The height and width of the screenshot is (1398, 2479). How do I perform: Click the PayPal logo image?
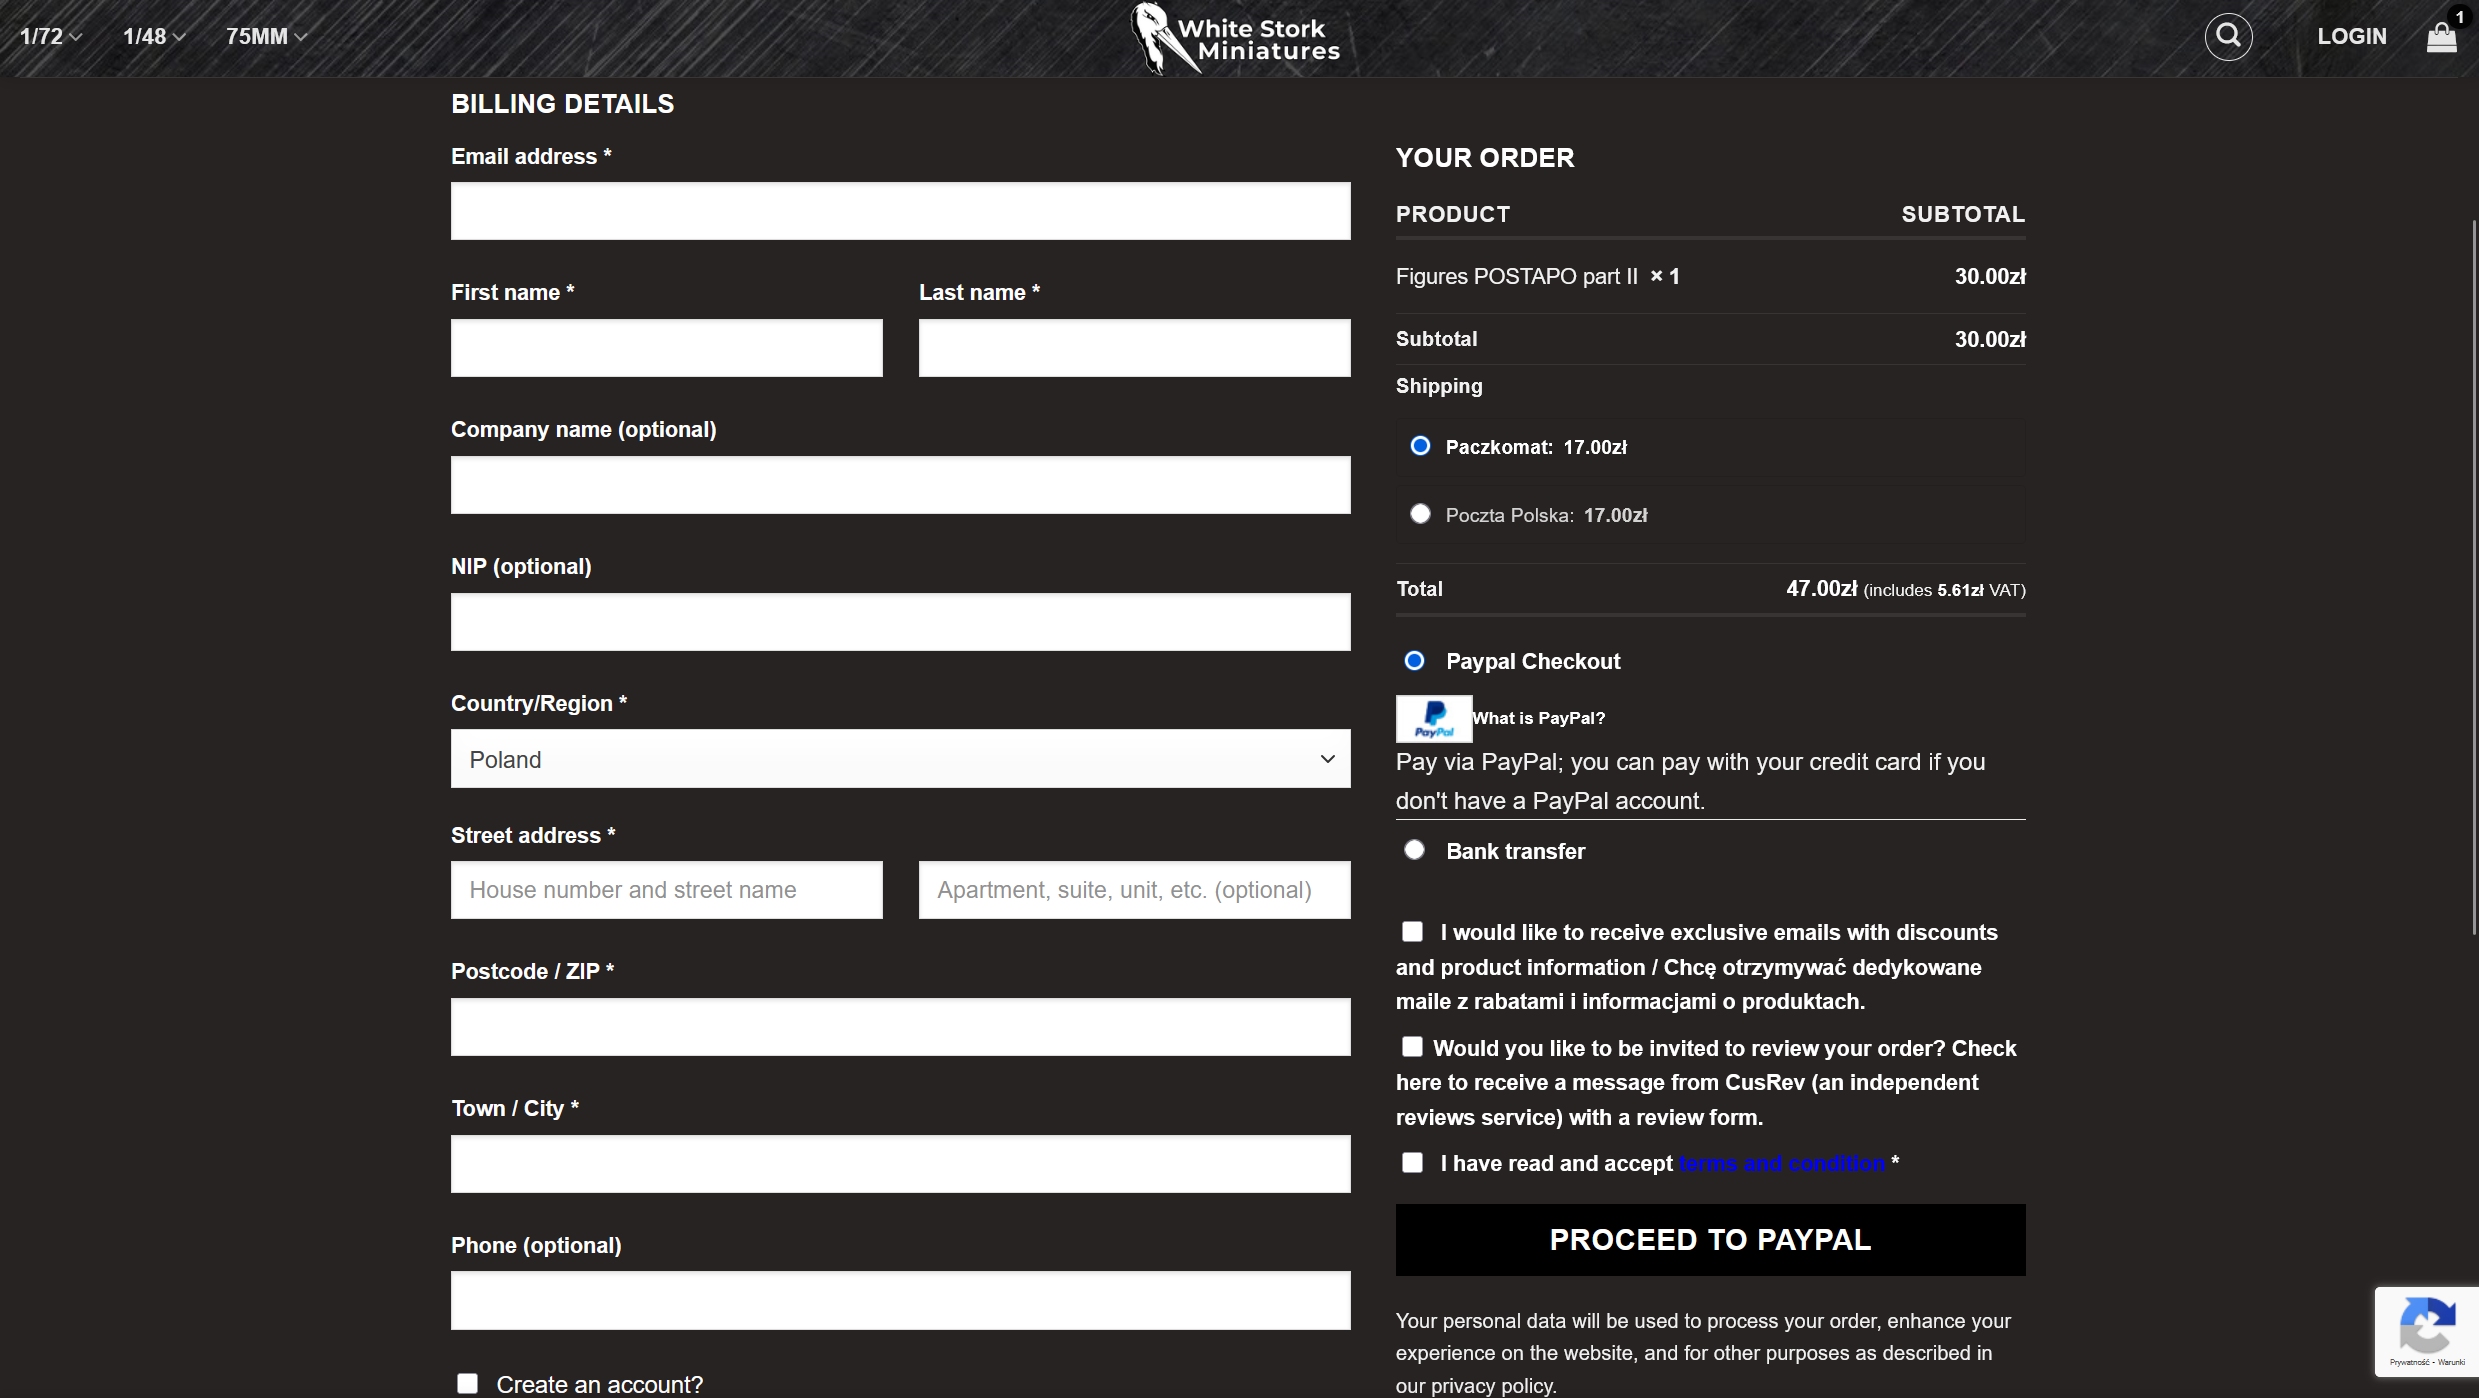coord(1433,718)
